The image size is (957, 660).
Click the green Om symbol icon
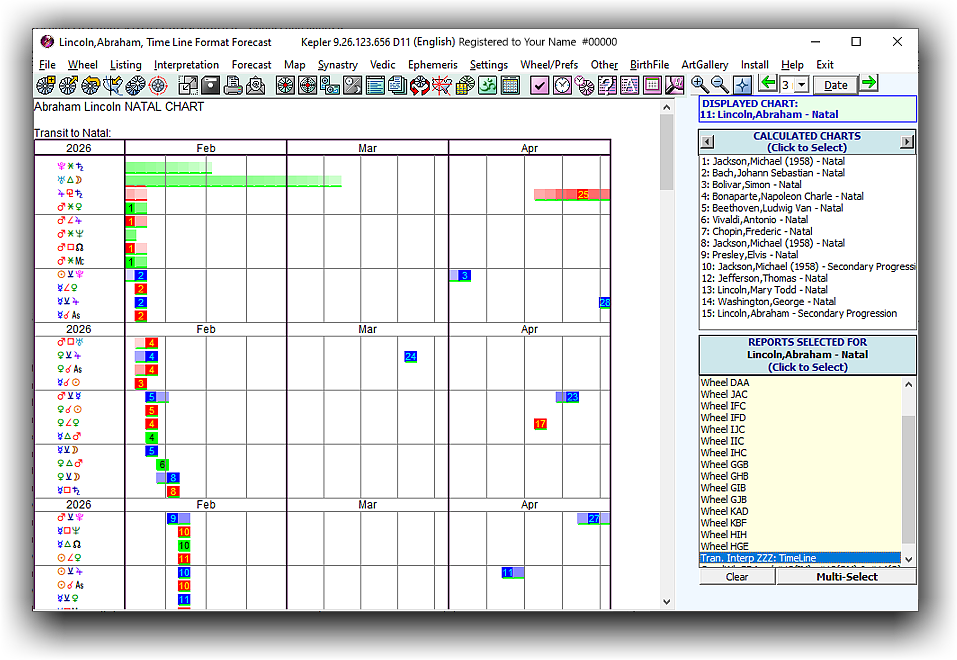(487, 86)
